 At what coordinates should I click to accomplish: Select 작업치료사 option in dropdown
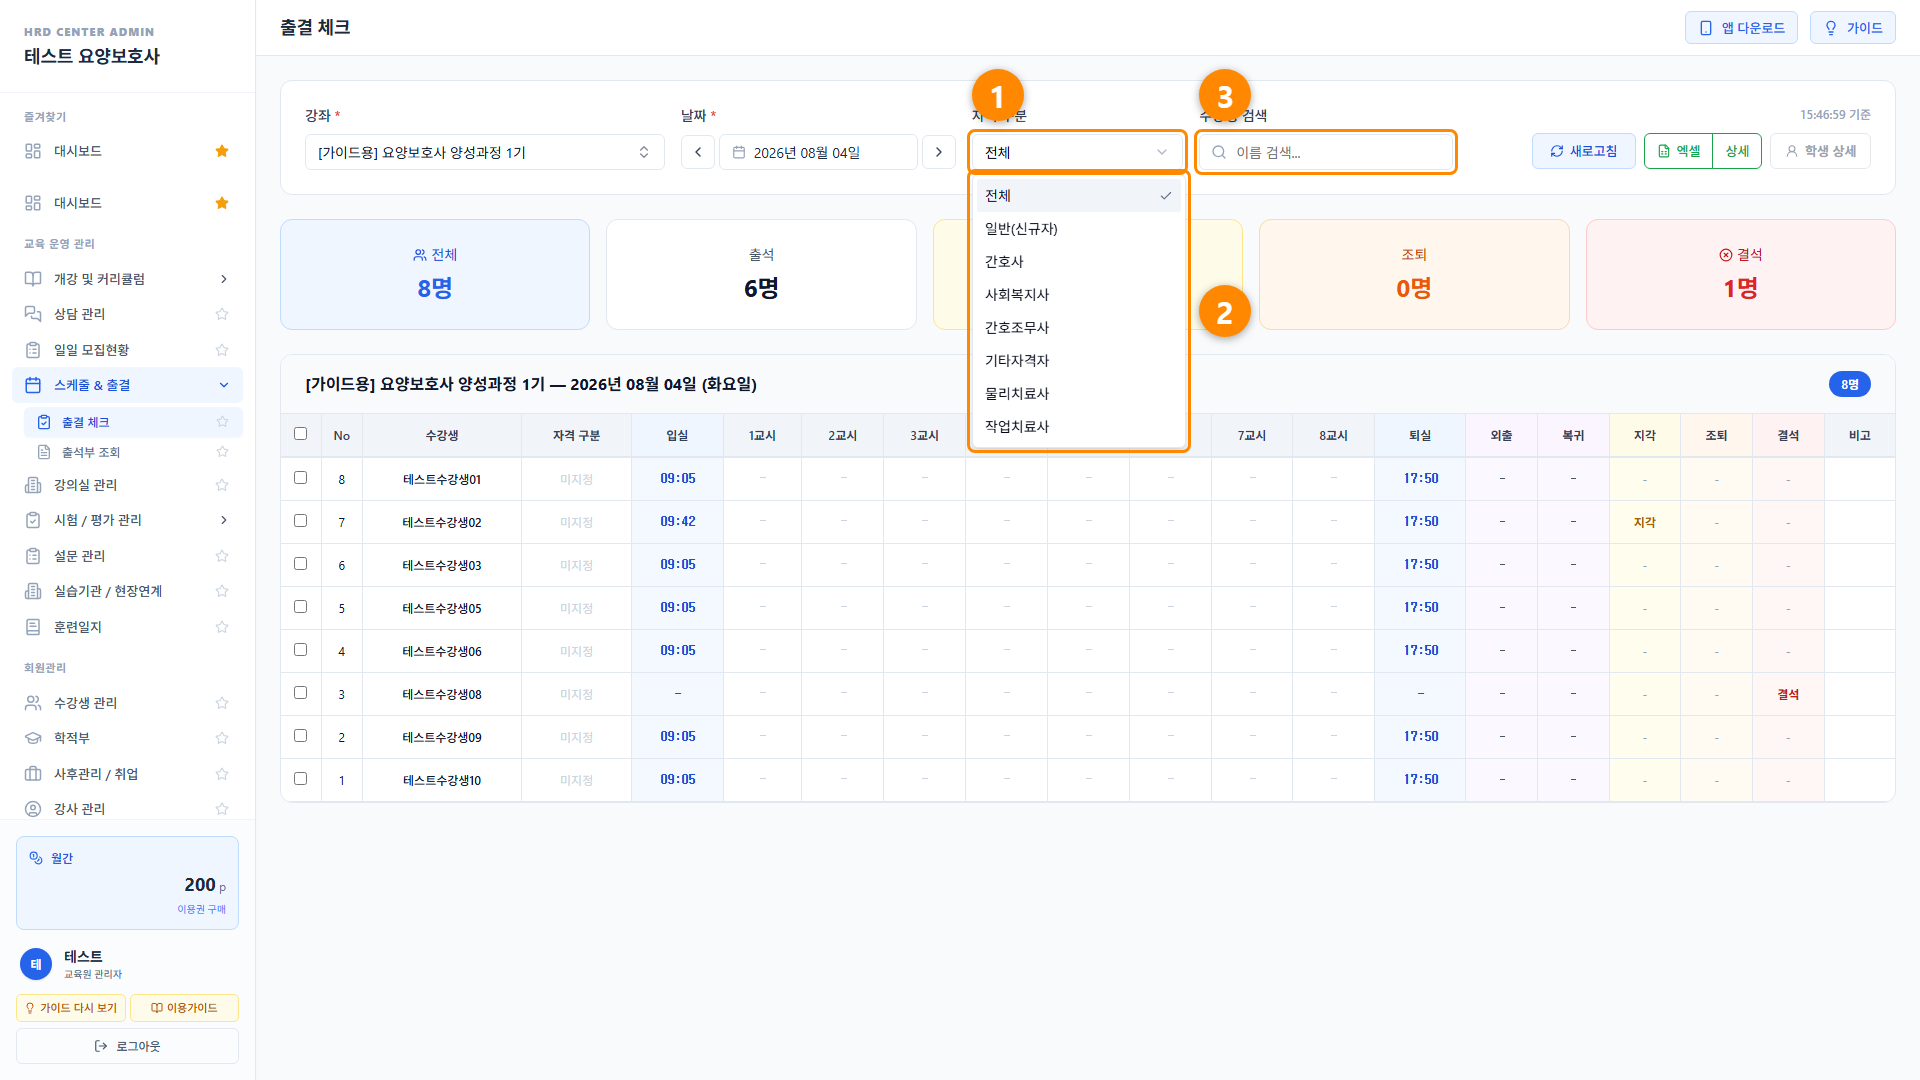pyautogui.click(x=1078, y=427)
